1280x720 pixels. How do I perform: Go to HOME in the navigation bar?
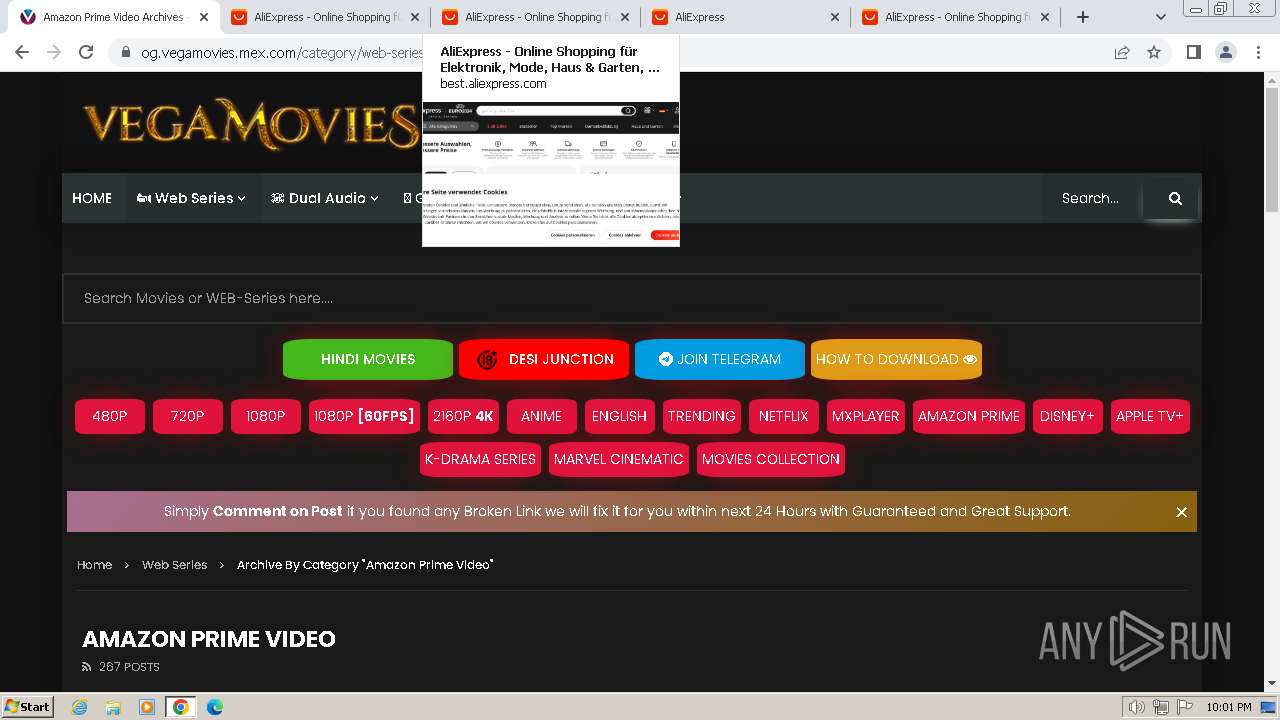pyautogui.click(x=92, y=198)
